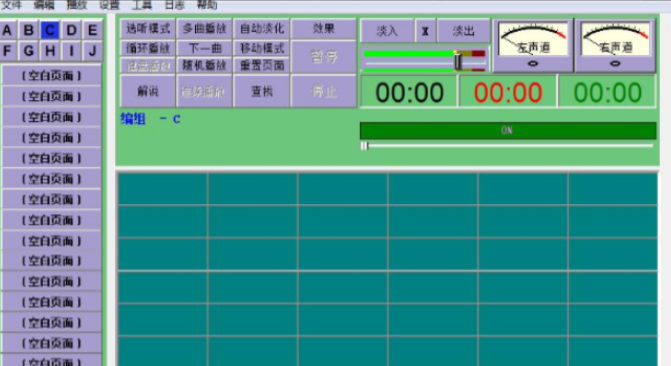Toggle 自动淡化 auto fade

[262, 29]
